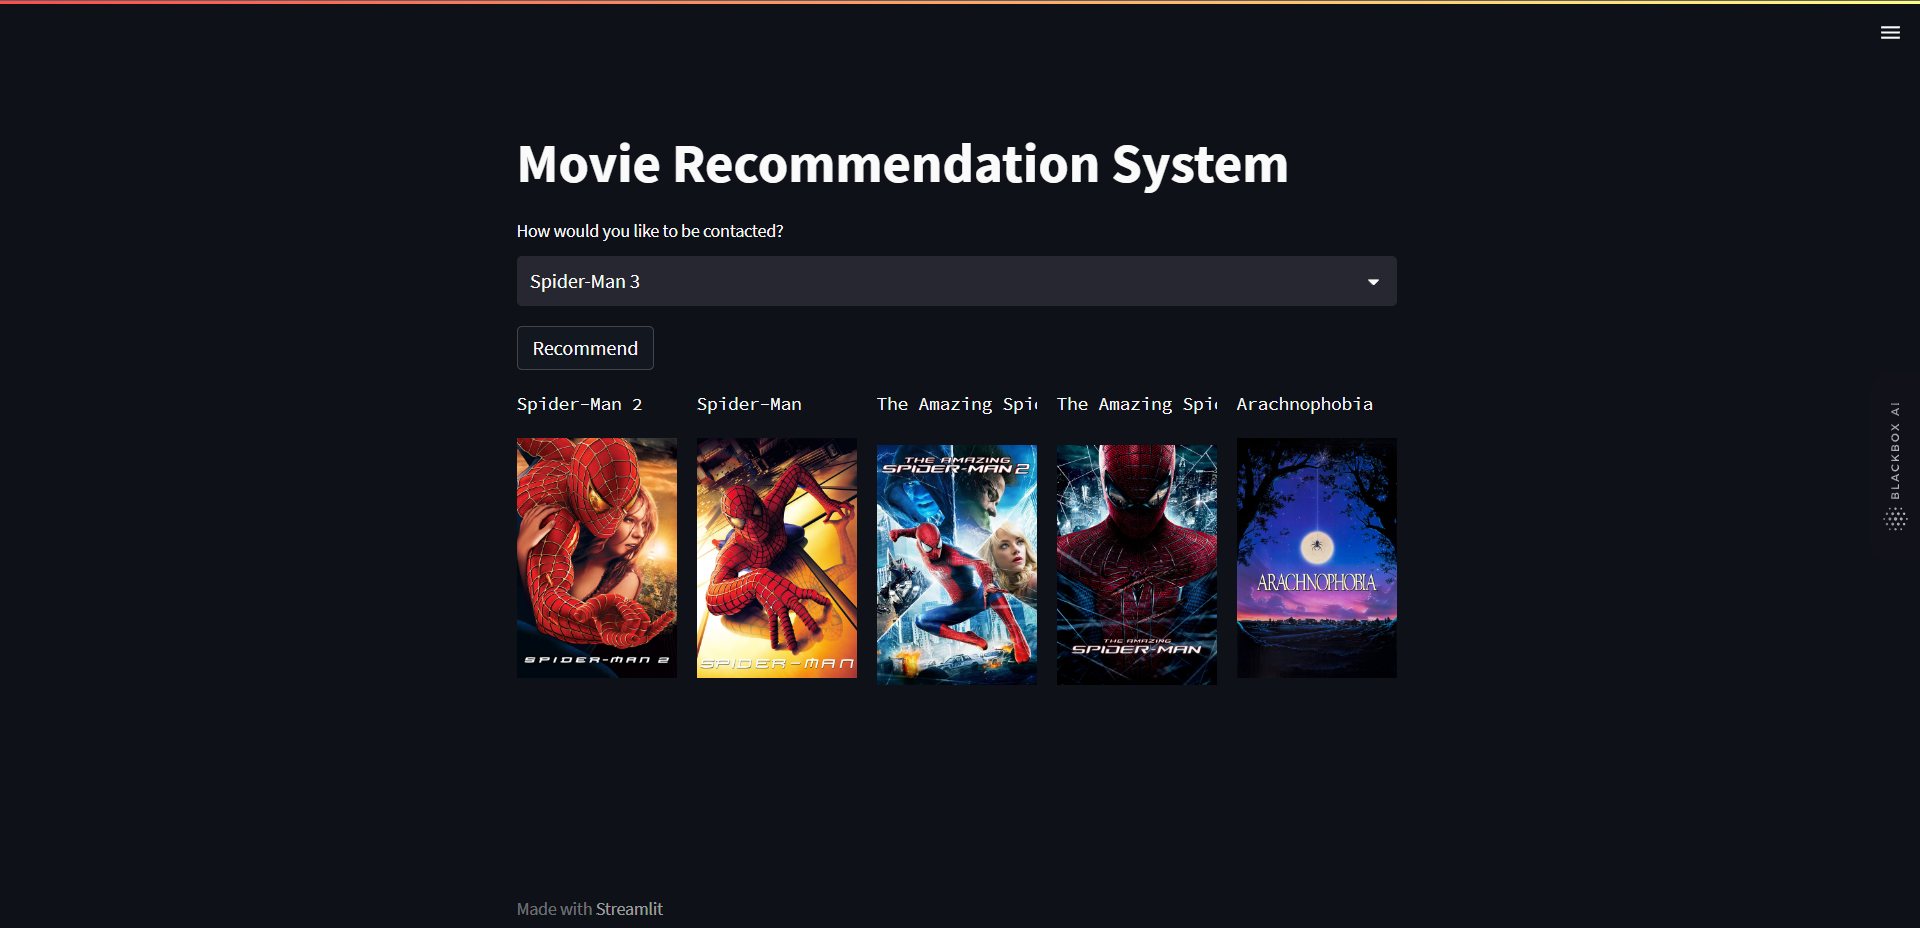Click the Spider-Man title above second poster

749,404
